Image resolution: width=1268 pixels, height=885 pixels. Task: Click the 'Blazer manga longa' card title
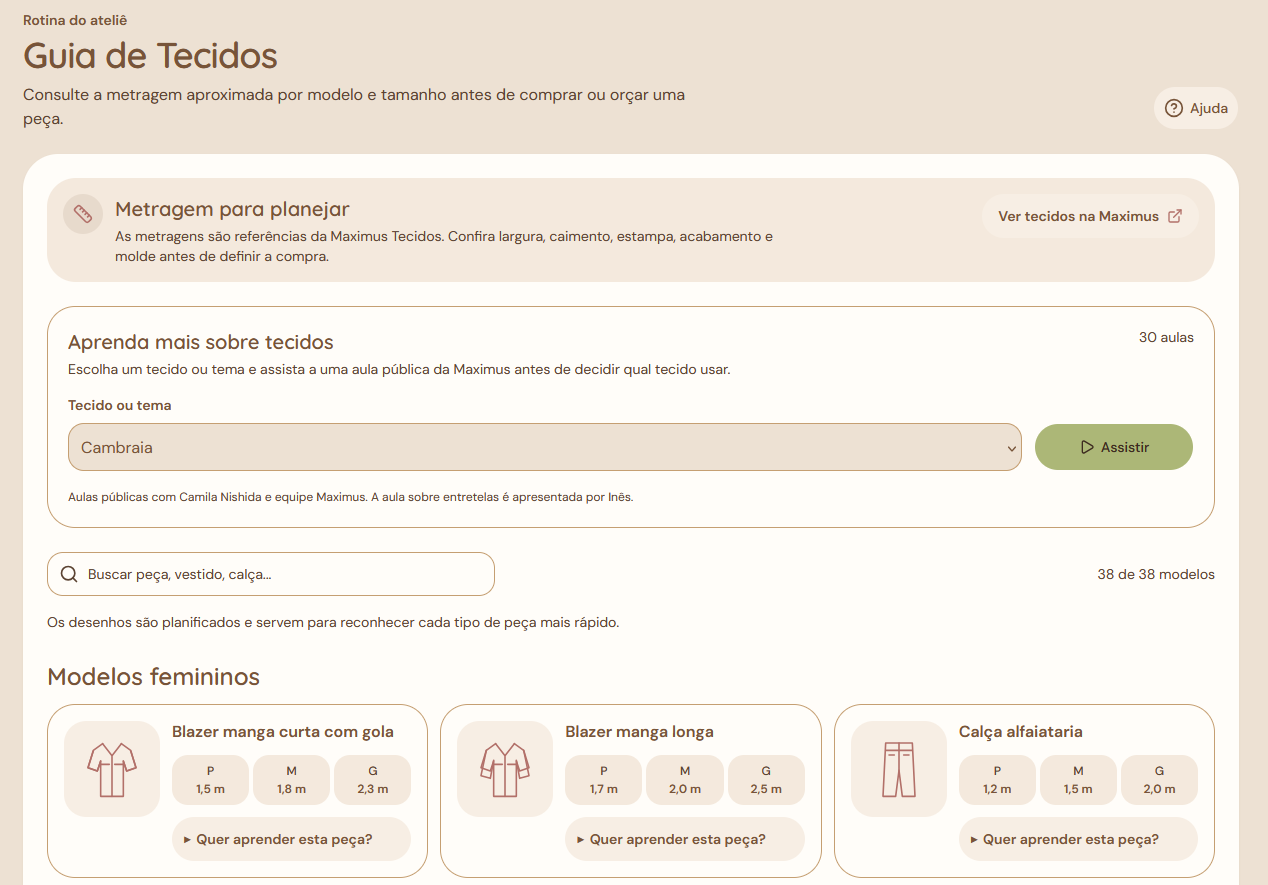[x=639, y=732]
